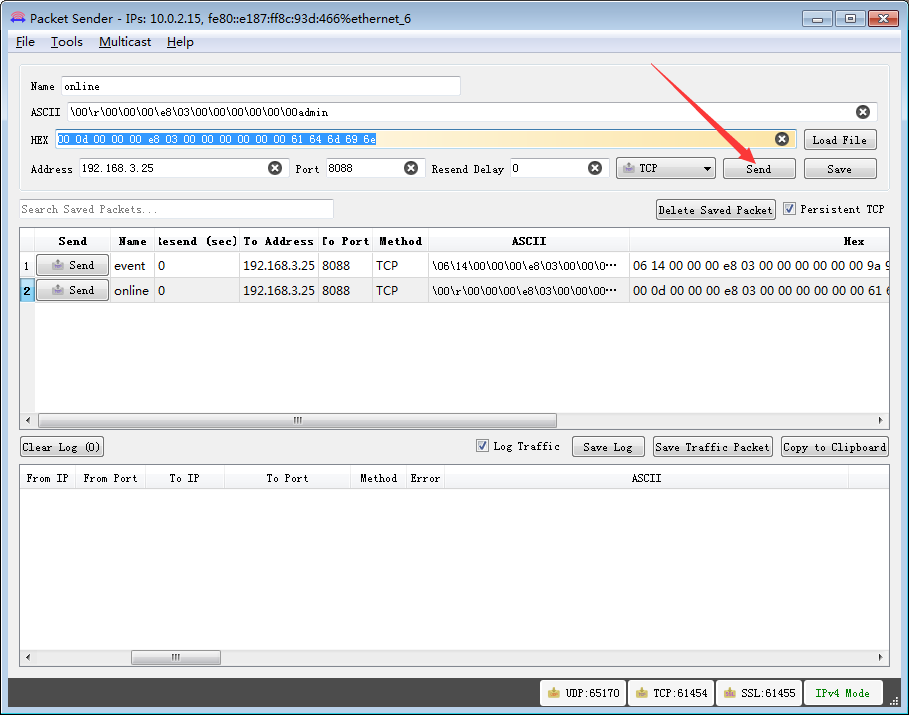Image resolution: width=909 pixels, height=715 pixels.
Task: Toggle the IPv4 Mode button
Action: point(842,693)
